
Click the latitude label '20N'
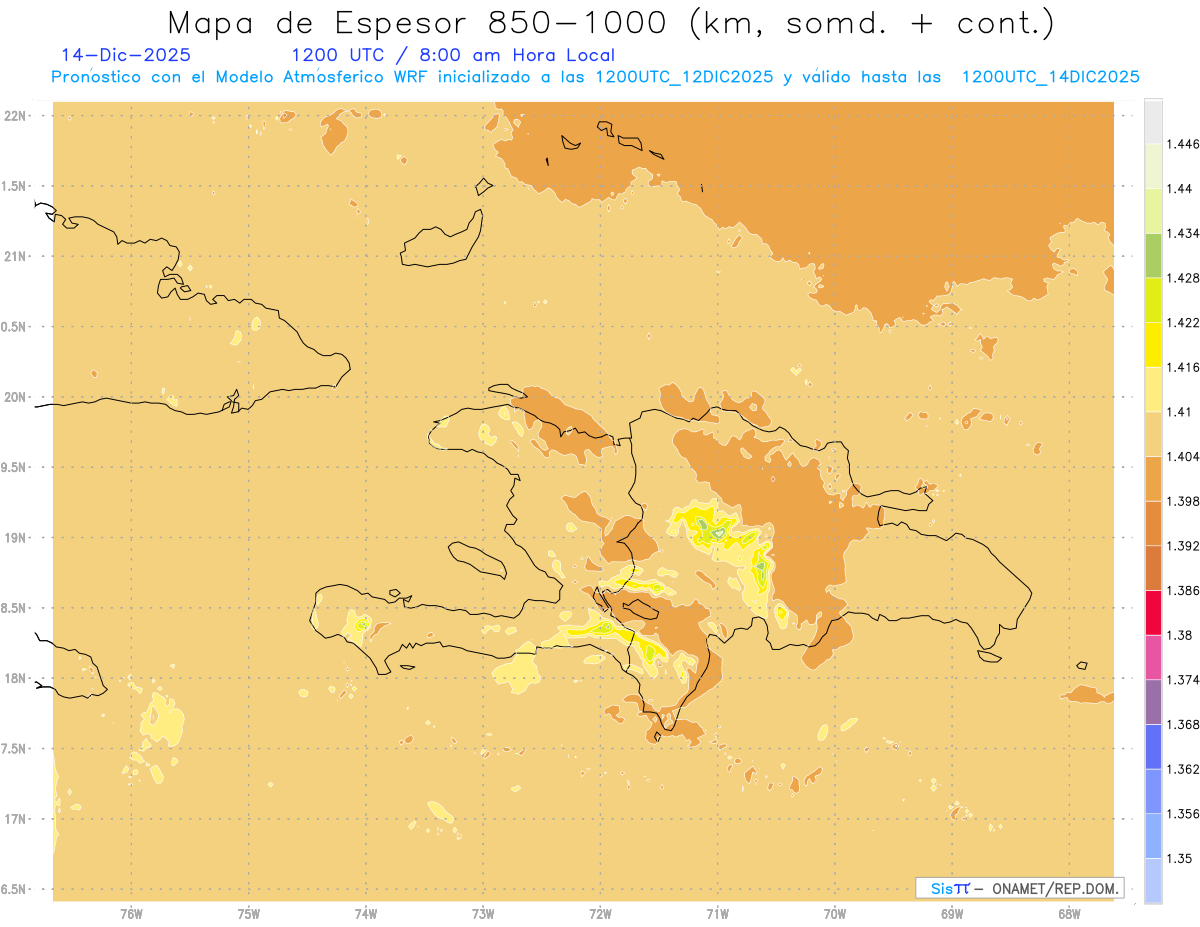pyautogui.click(x=15, y=397)
